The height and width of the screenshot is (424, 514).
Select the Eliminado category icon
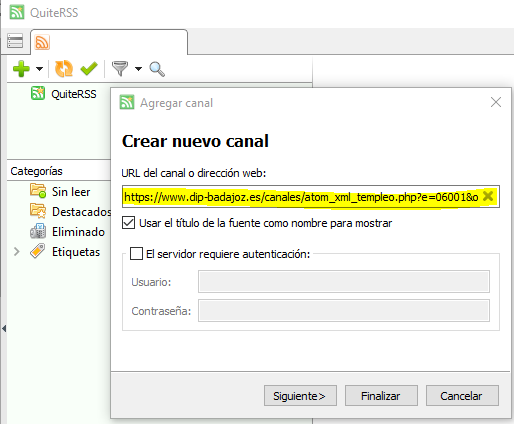(38, 231)
